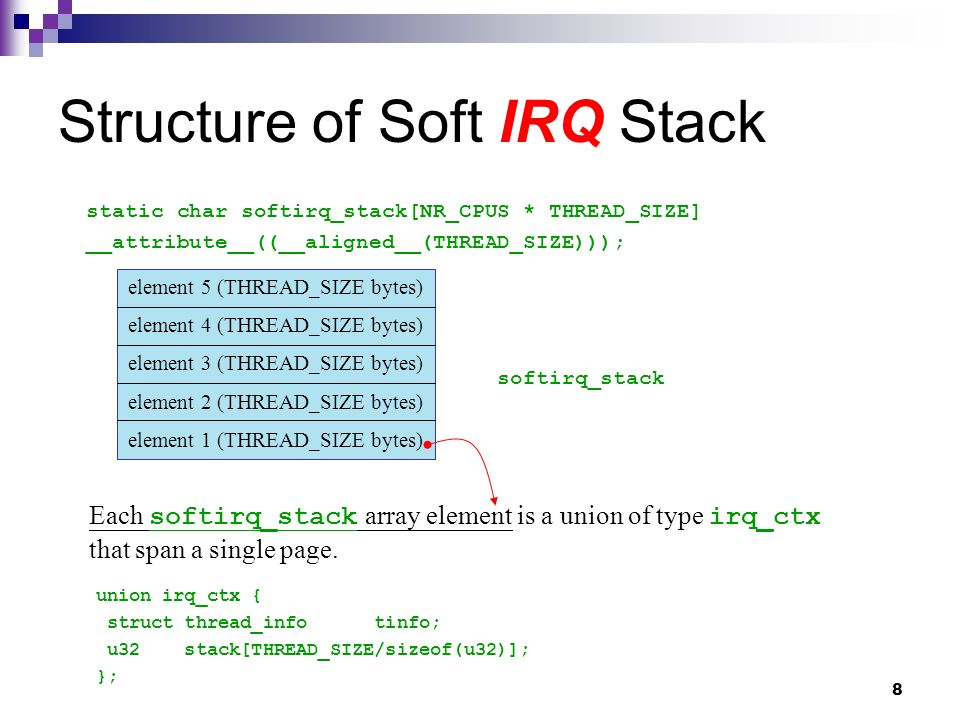Click the 'stack[THREAD_SIZE/sizeof(u32)];' code text

[356, 649]
